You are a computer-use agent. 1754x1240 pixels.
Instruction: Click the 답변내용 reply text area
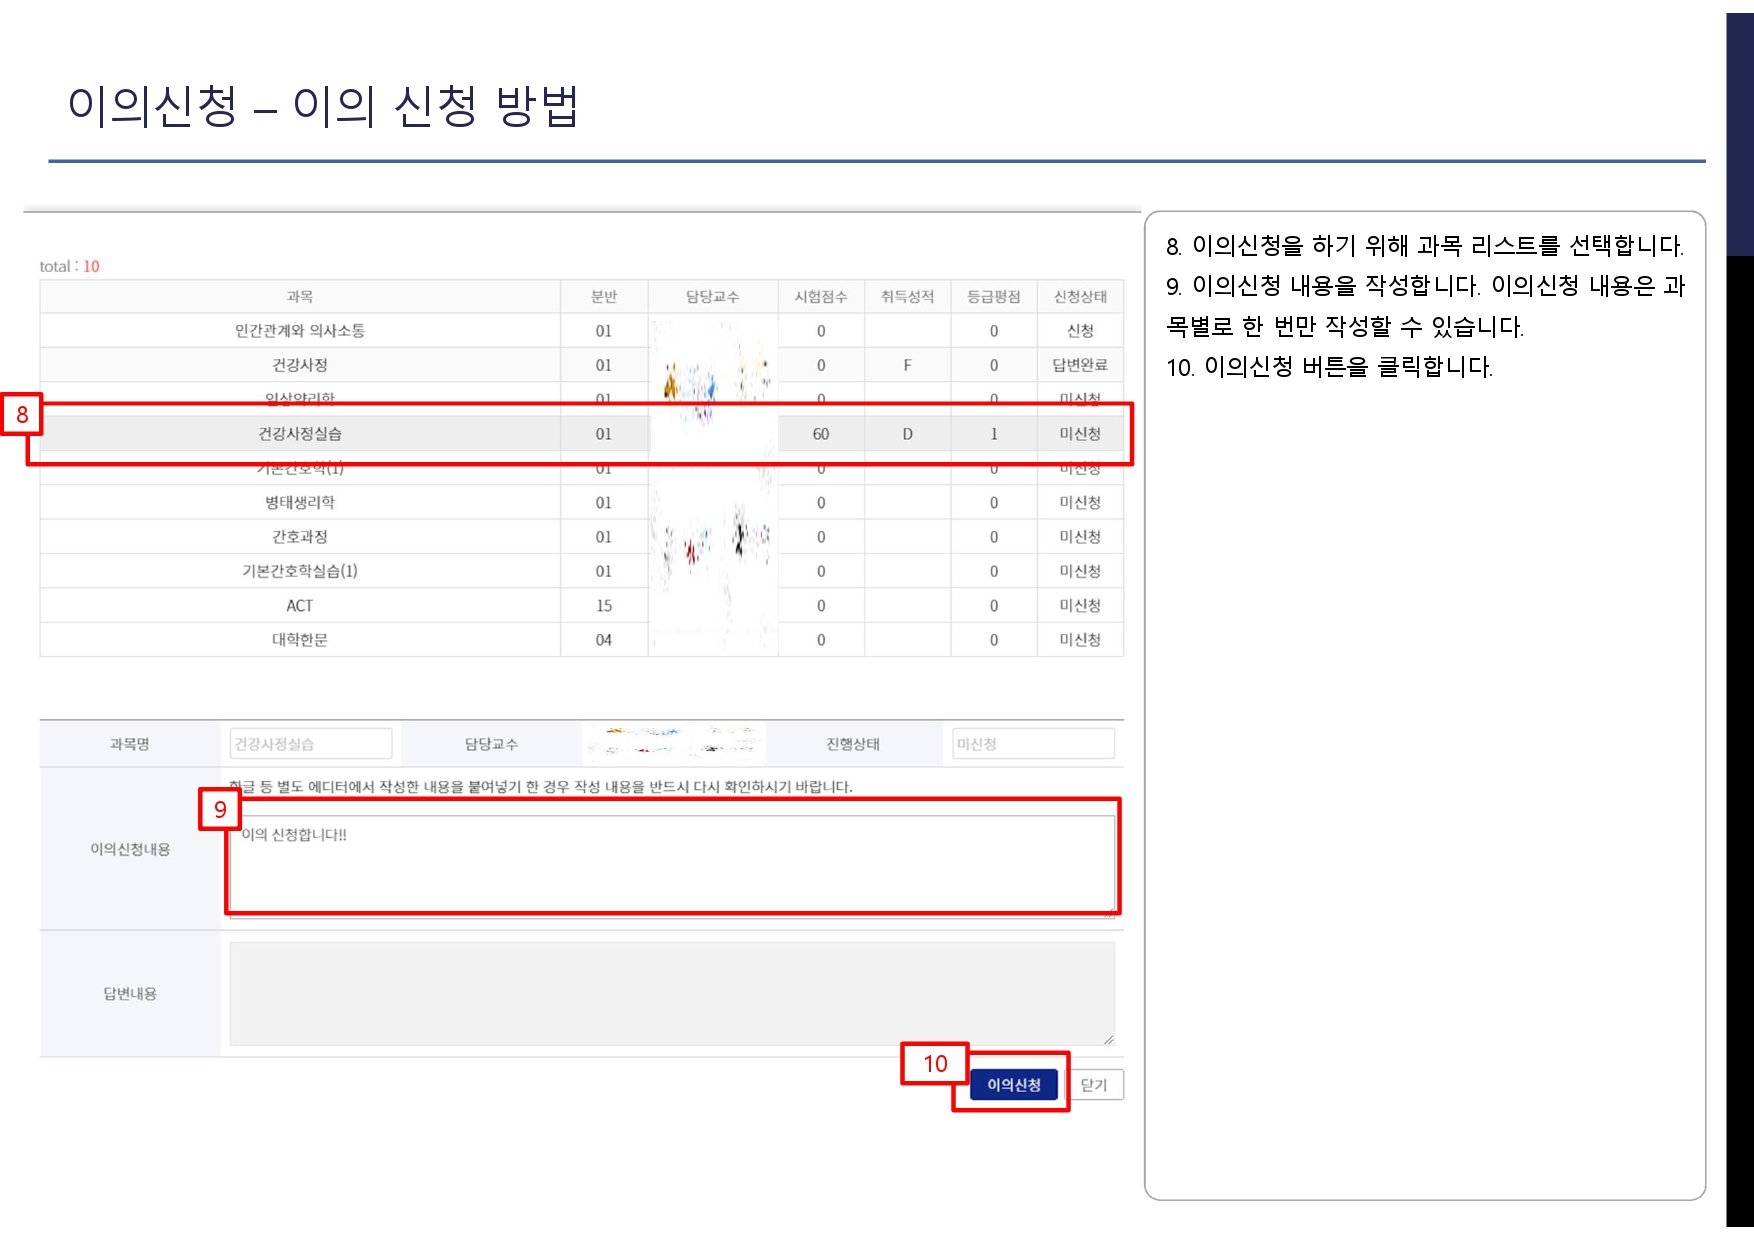point(672,994)
